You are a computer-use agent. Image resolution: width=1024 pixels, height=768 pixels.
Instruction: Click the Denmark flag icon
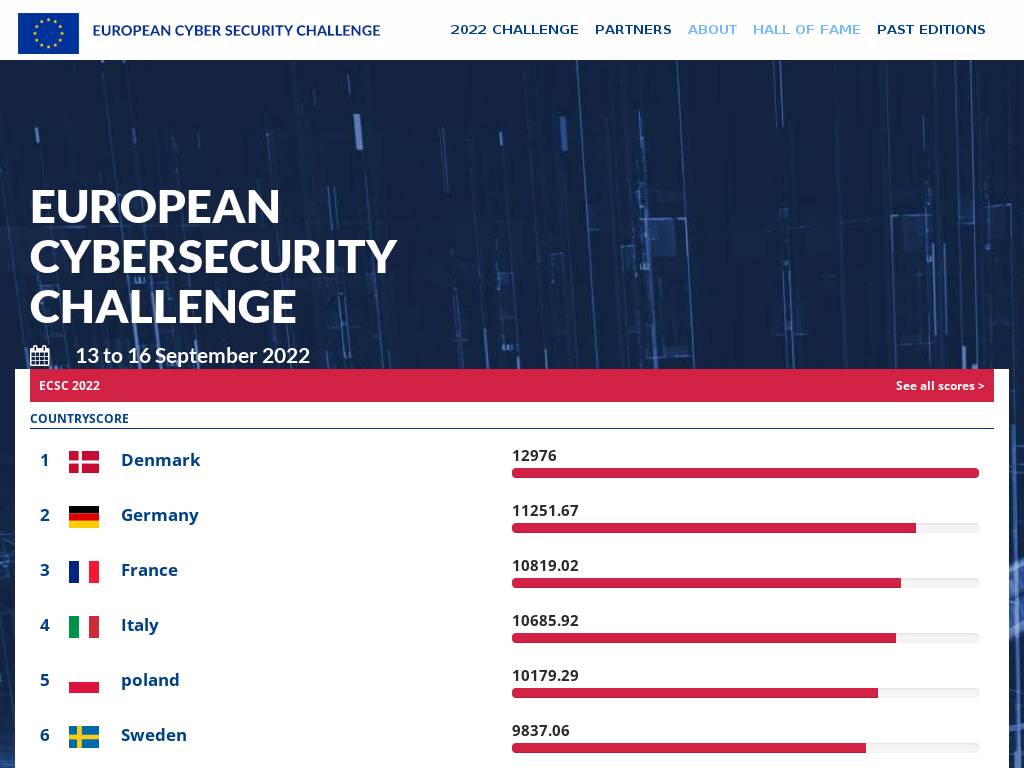84,461
